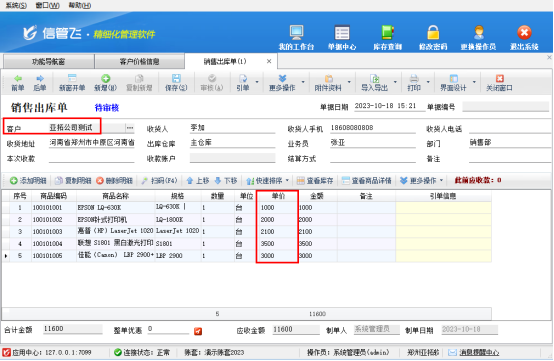Open 单据中心 document center icon
Viewport: 554px width, 361px height.
point(342,32)
